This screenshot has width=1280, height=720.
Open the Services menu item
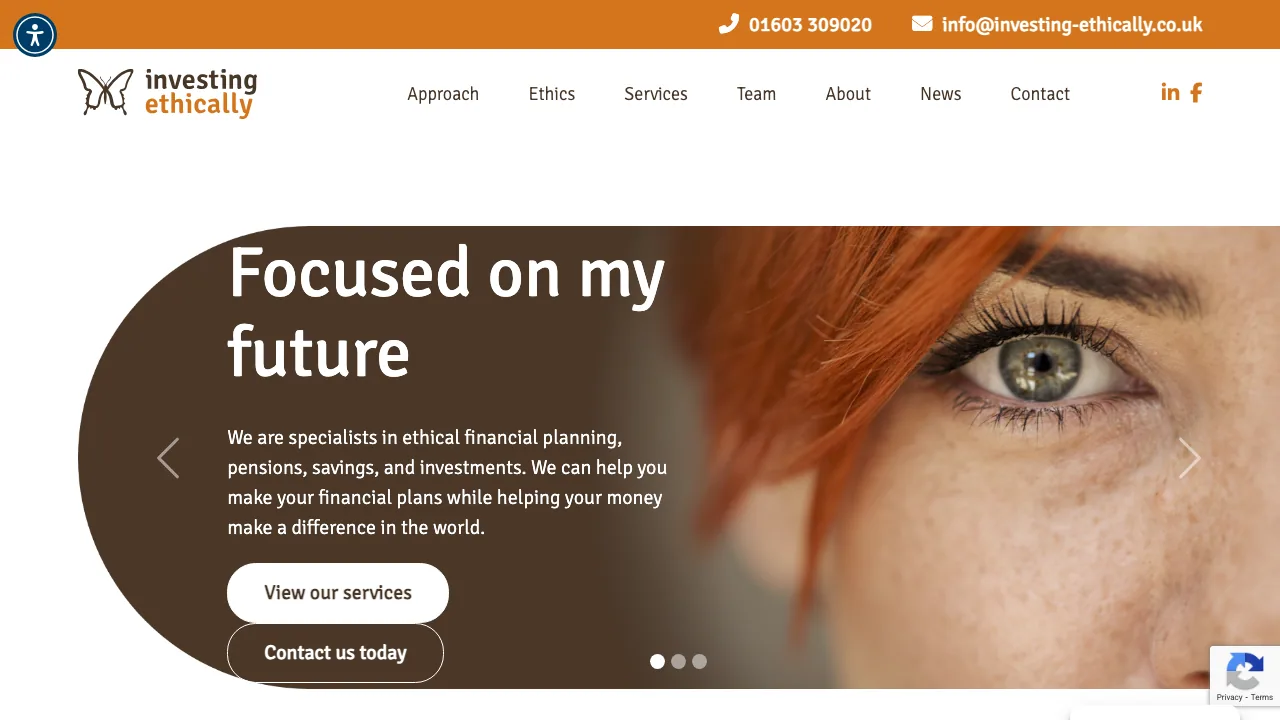(x=656, y=94)
